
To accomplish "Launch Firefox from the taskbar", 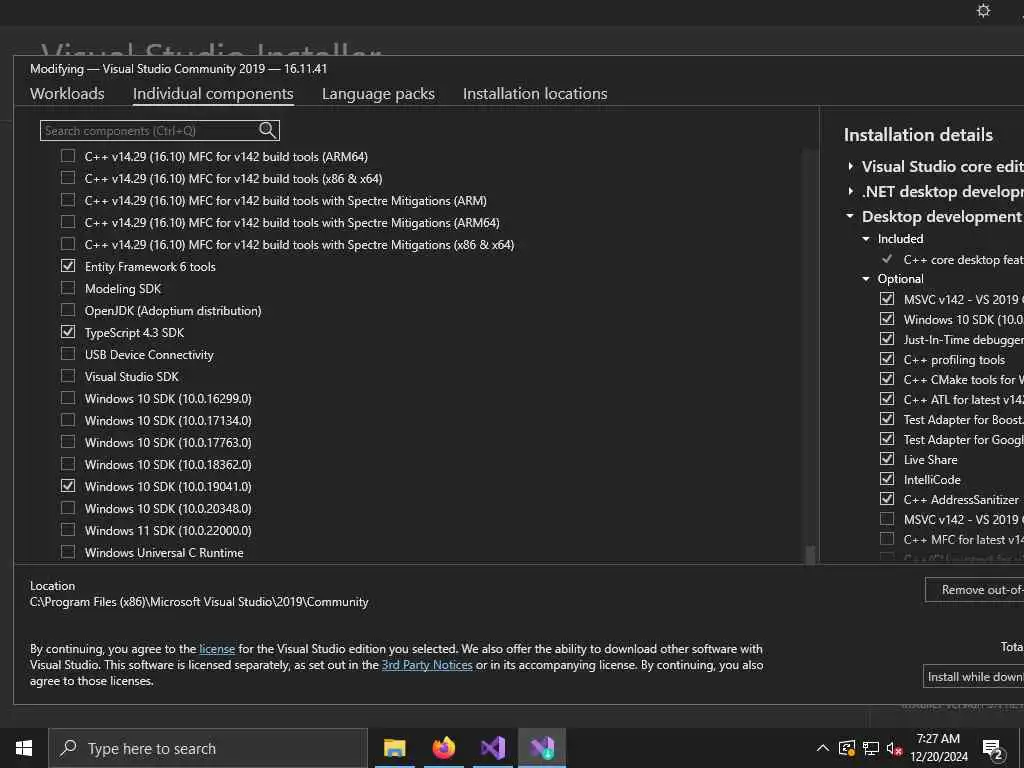I will 443,748.
